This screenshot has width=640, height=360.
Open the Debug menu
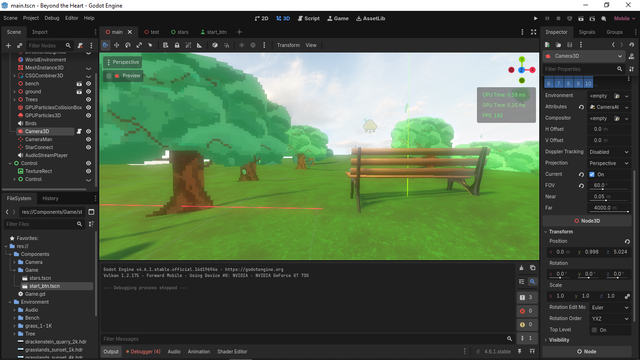pos(52,18)
